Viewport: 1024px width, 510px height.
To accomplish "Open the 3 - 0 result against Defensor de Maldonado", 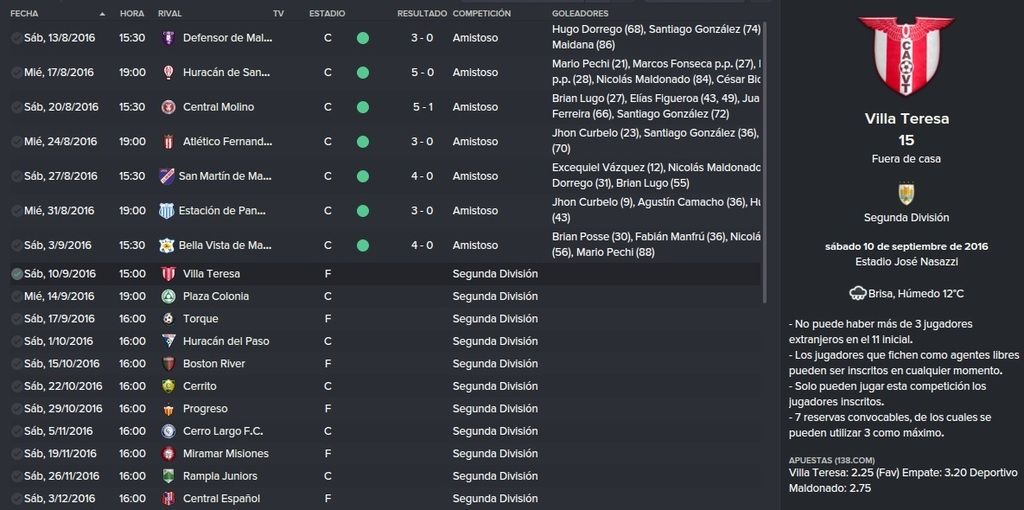I will click(x=423, y=38).
